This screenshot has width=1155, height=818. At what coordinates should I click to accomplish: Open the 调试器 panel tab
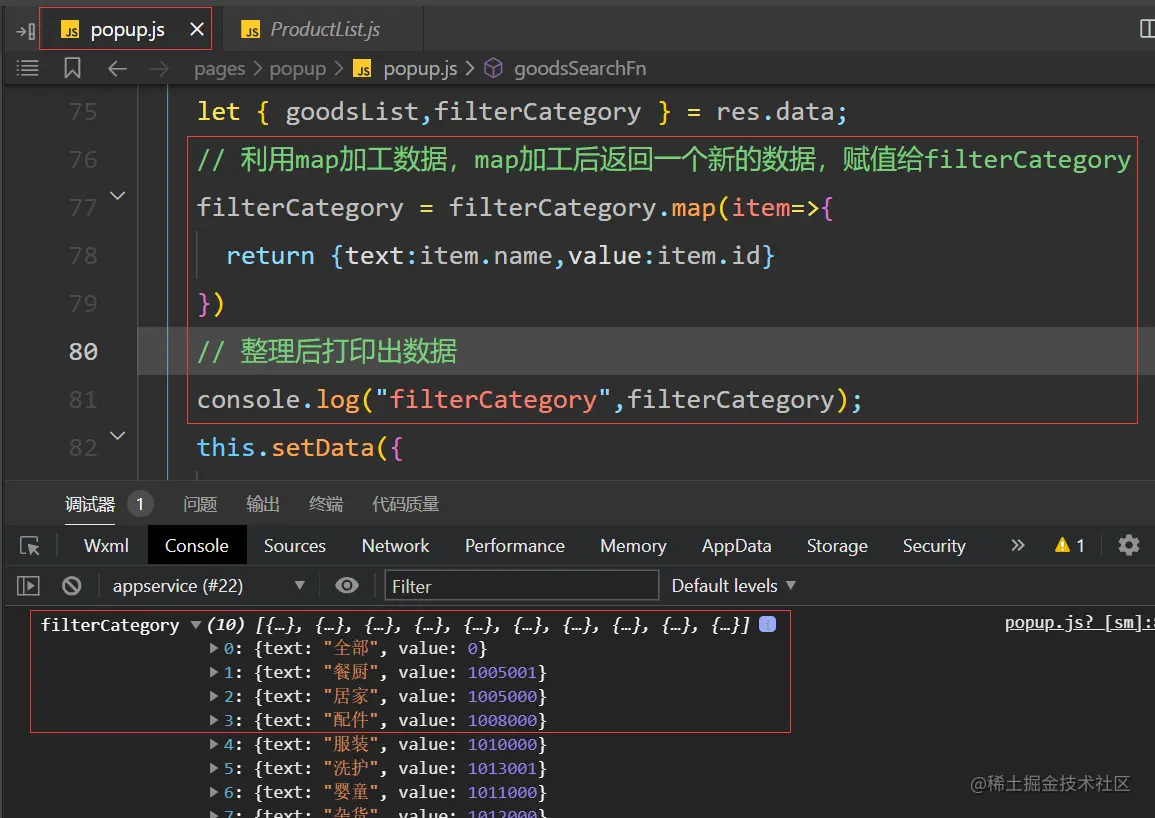point(90,504)
